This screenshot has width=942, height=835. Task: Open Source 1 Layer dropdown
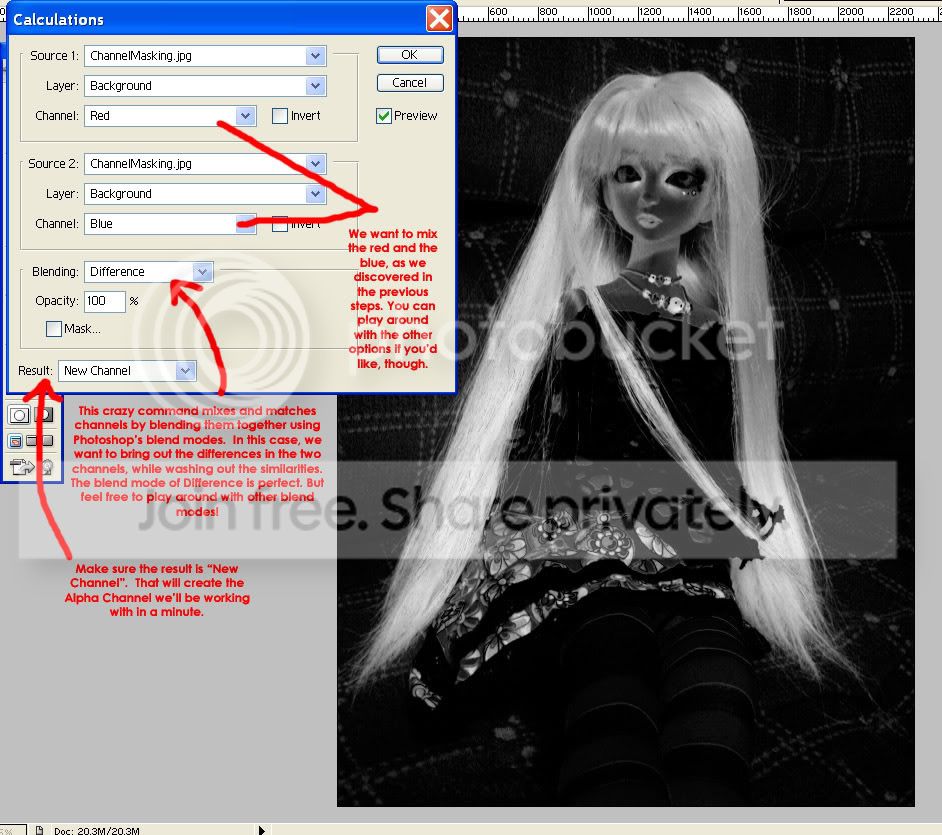[315, 86]
